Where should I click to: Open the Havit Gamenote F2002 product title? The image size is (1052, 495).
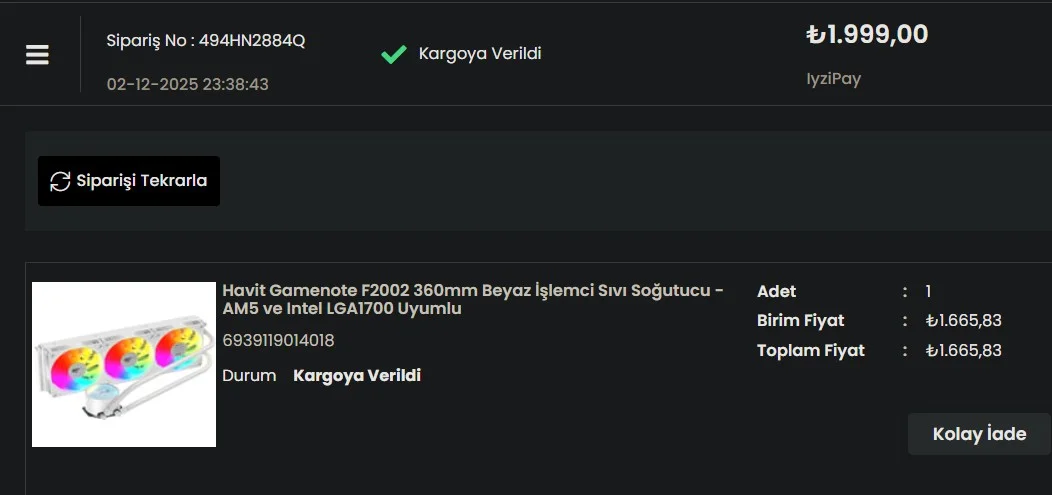(x=472, y=299)
